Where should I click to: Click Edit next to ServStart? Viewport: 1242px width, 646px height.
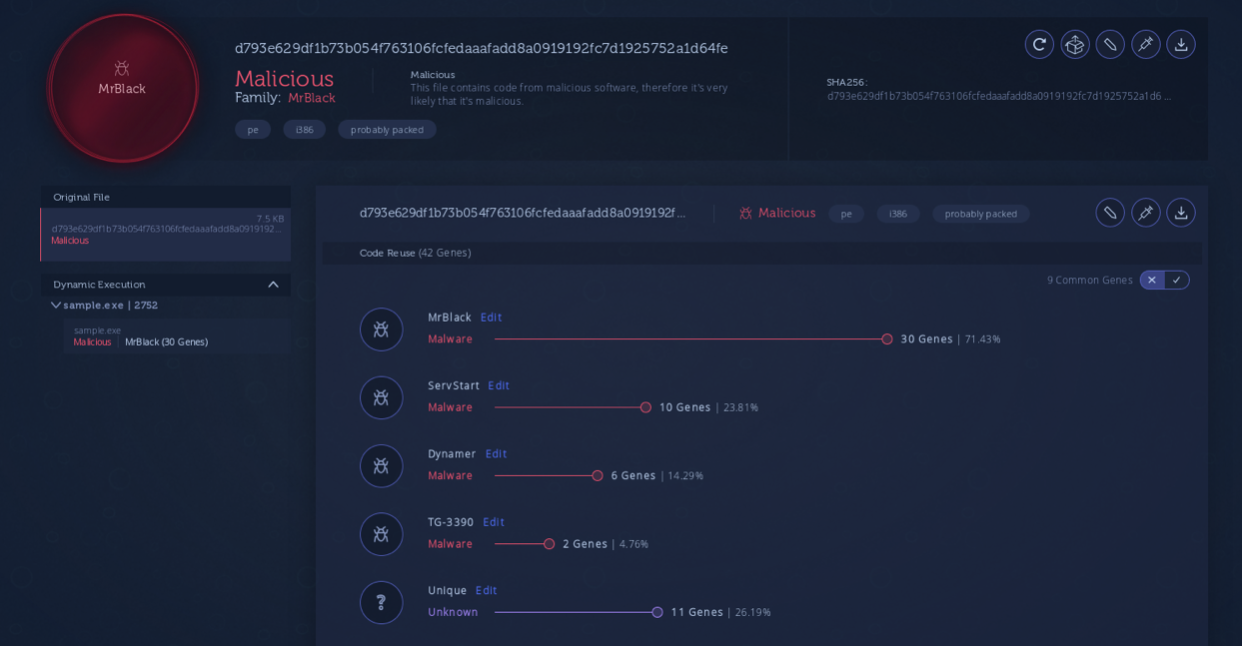tap(499, 386)
